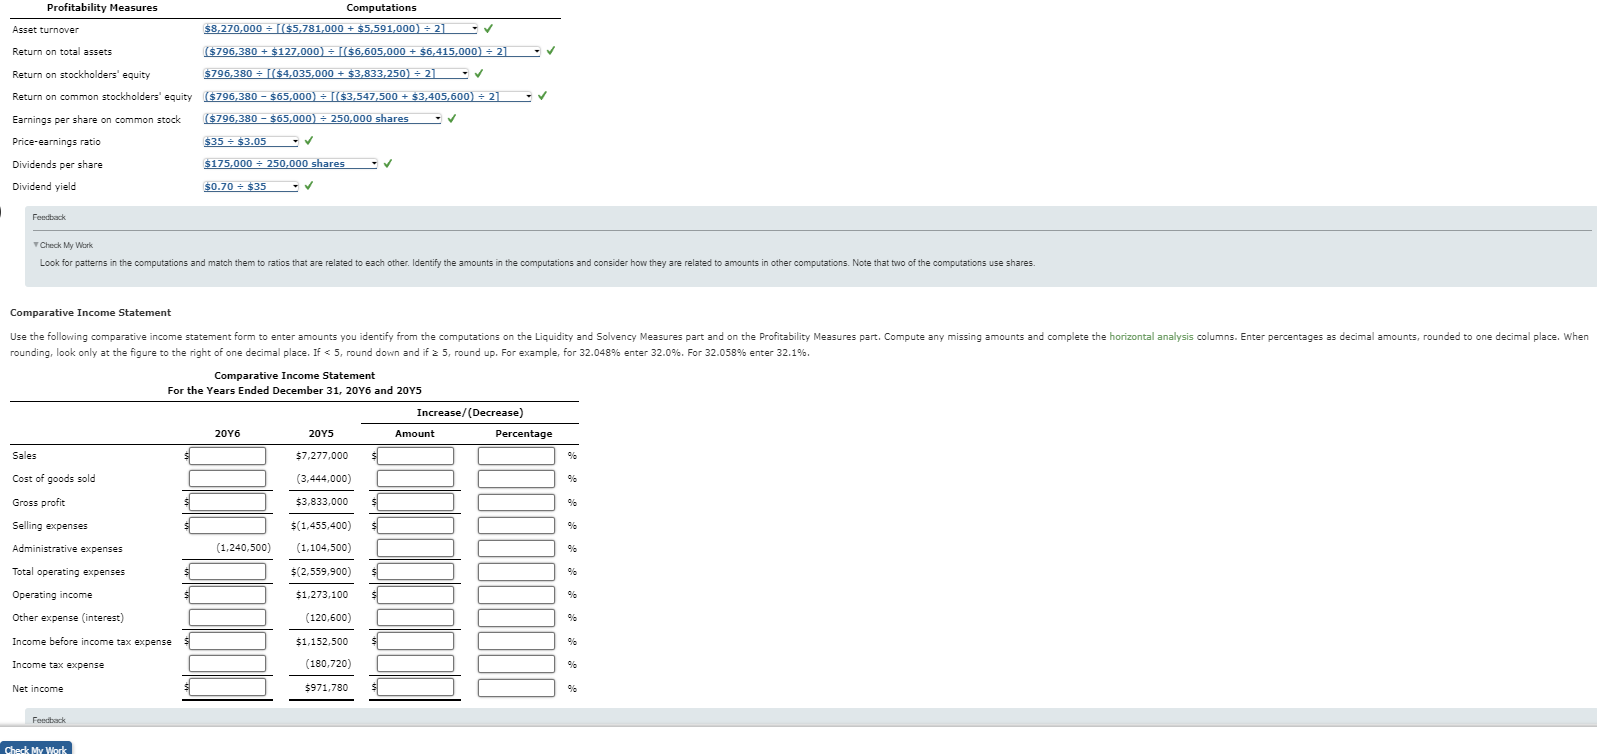Image resolution: width=1597 pixels, height=754 pixels.
Task: Click the 20Y5 Gross profit value $3,833,000
Action: (x=322, y=502)
